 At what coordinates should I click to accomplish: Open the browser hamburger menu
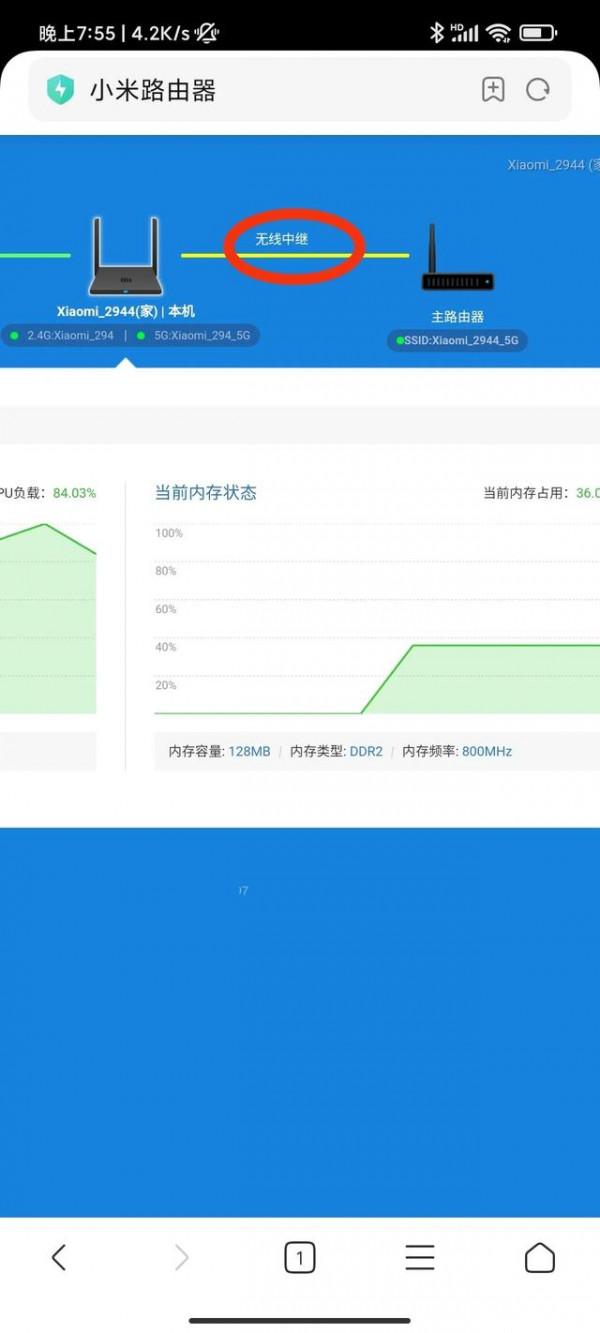pyautogui.click(x=420, y=1257)
